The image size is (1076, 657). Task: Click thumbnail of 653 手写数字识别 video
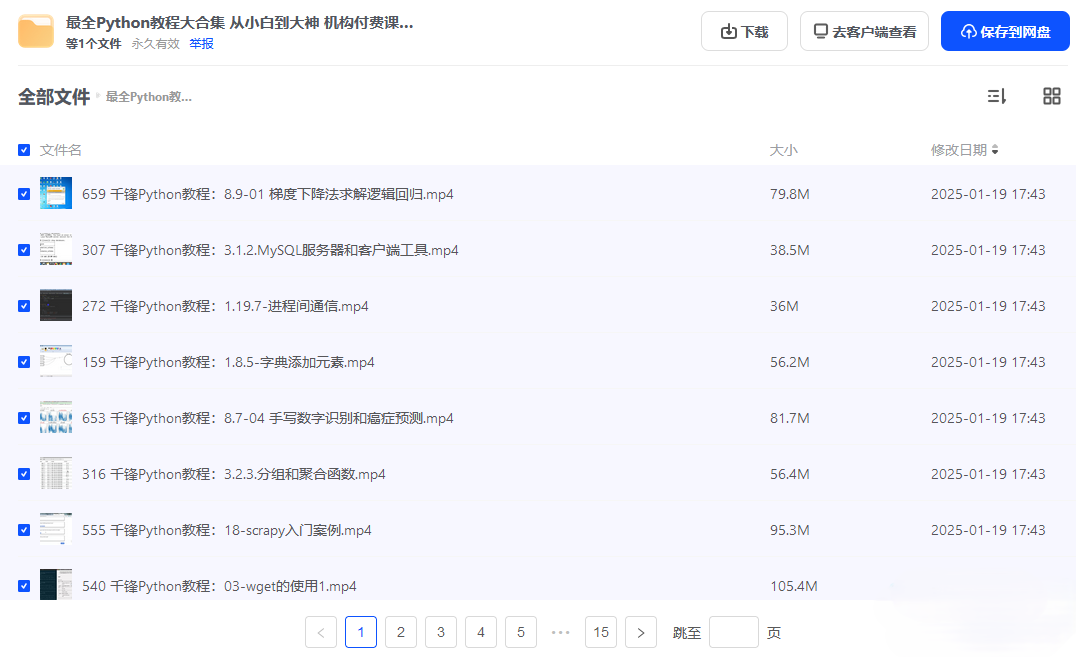(56, 417)
